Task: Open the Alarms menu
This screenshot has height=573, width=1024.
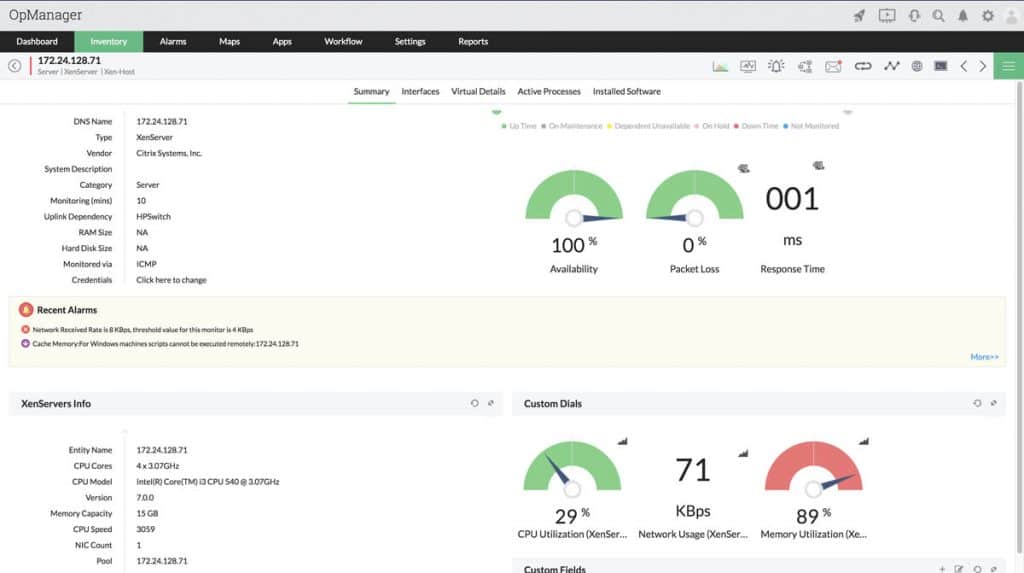Action: coord(172,41)
